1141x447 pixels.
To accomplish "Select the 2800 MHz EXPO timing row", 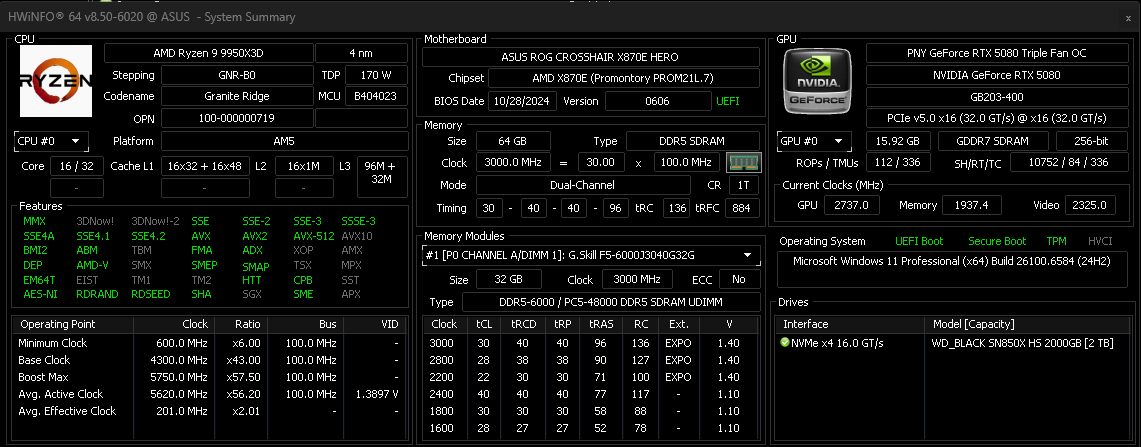I will [593, 360].
